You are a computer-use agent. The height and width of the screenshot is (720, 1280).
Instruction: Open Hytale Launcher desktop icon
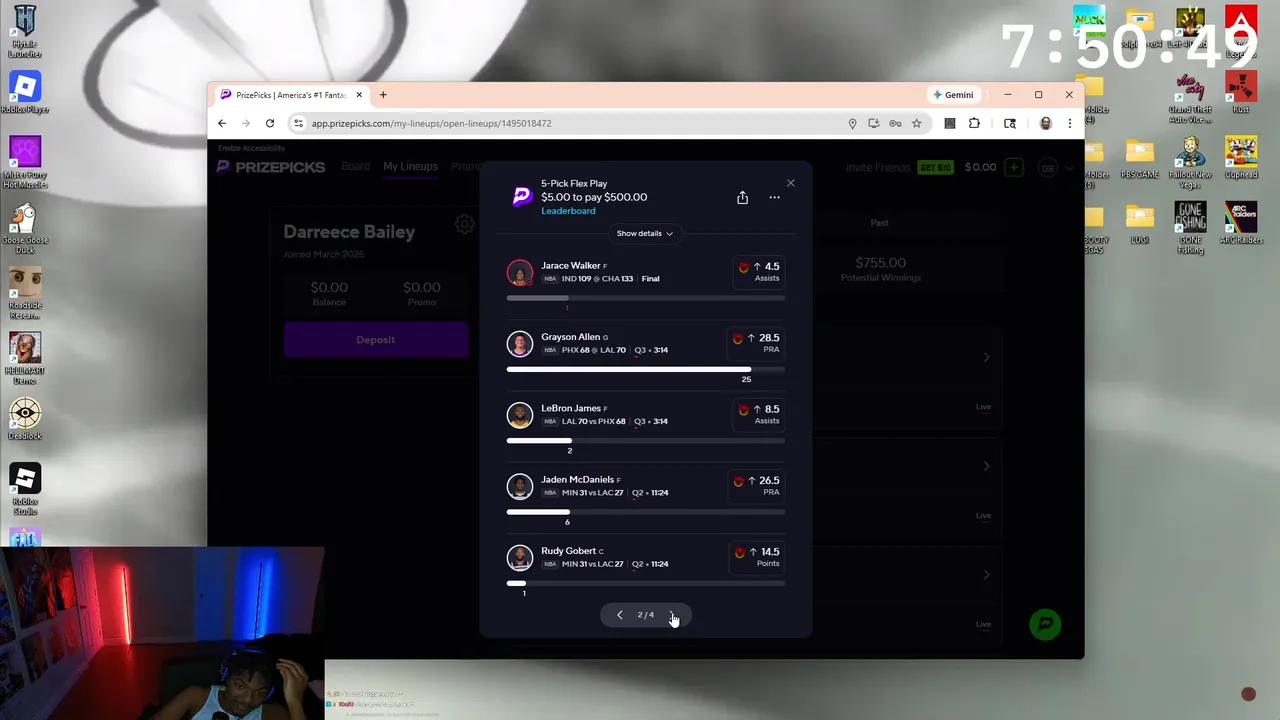click(x=24, y=31)
